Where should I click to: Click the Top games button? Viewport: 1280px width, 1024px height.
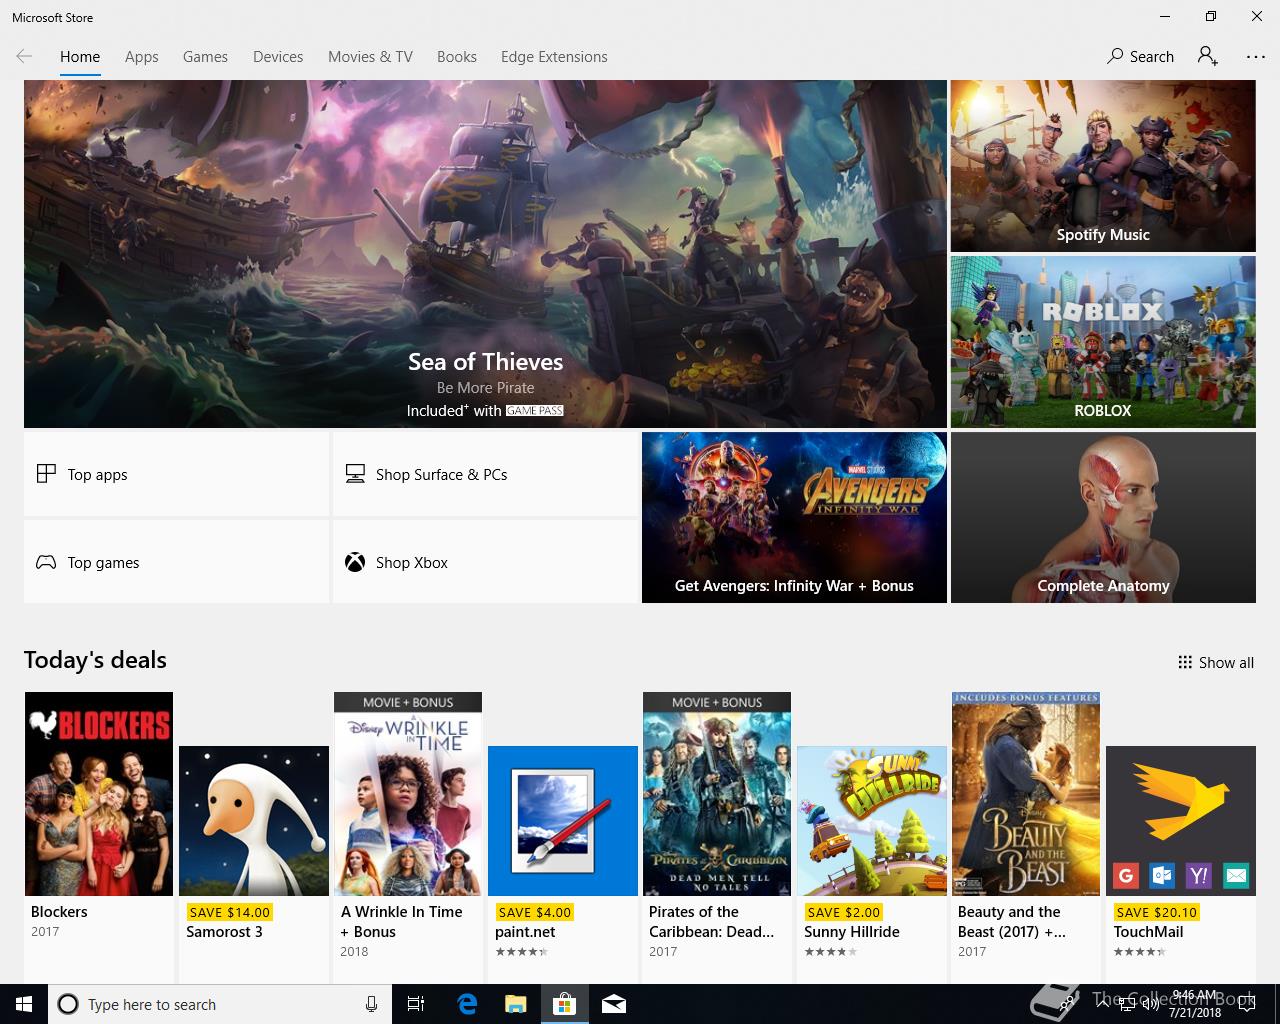pos(176,562)
